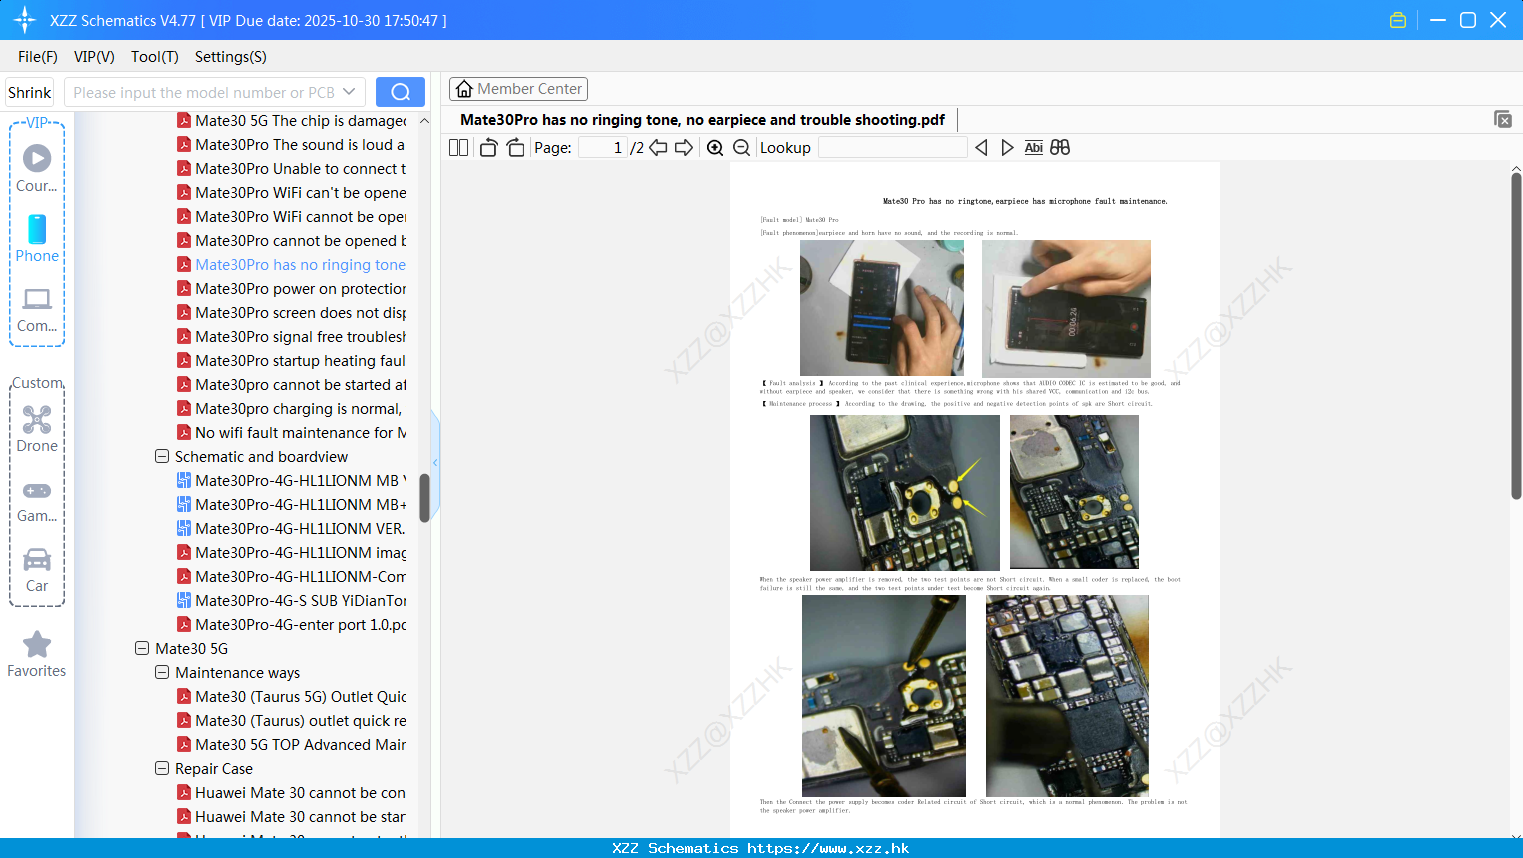Viewport: 1523px width, 858px height.
Task: Select the Phone category
Action: point(37,238)
